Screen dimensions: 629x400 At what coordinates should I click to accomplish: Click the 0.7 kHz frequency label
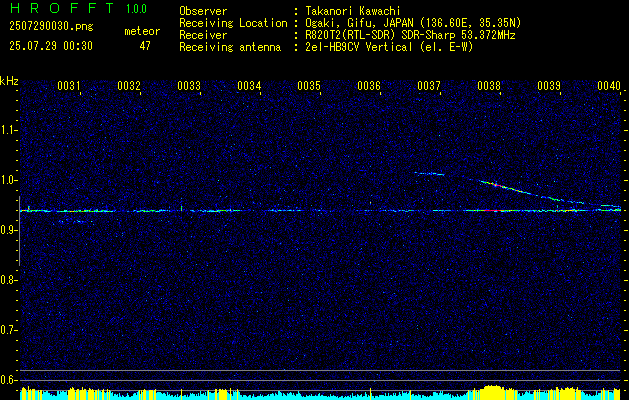(x=8, y=330)
